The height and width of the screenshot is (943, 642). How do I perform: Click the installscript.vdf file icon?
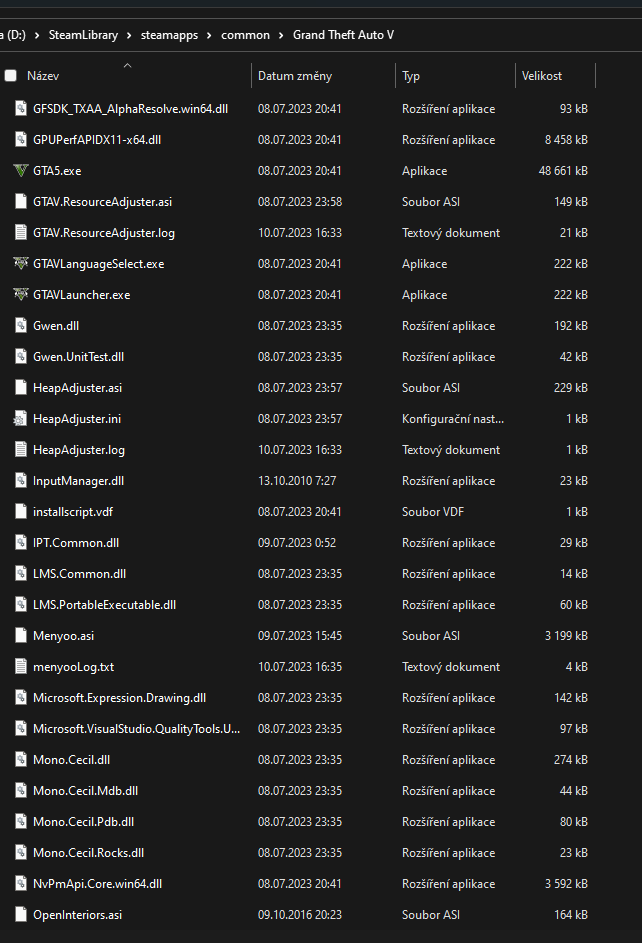(20, 512)
